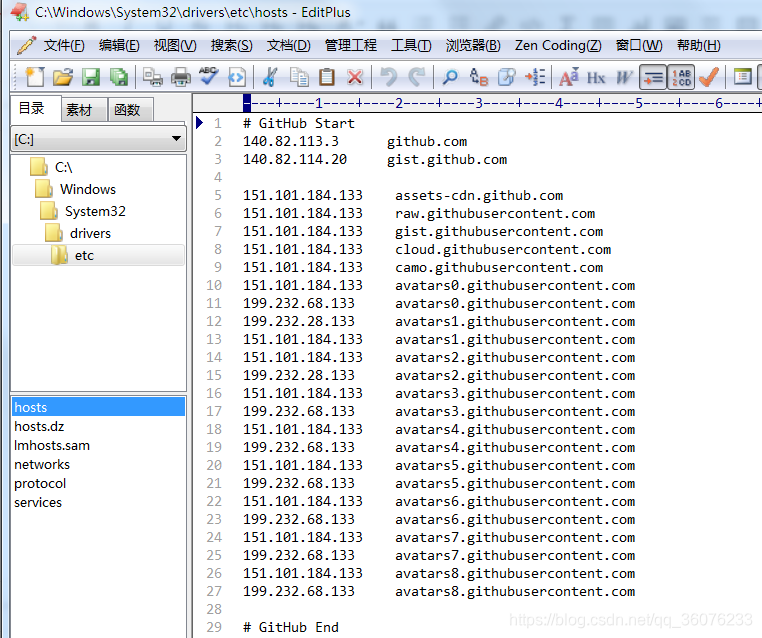Screen dimensions: 762x638
Task: Click assets-cdn.github.com on line 5
Action: tap(479, 195)
